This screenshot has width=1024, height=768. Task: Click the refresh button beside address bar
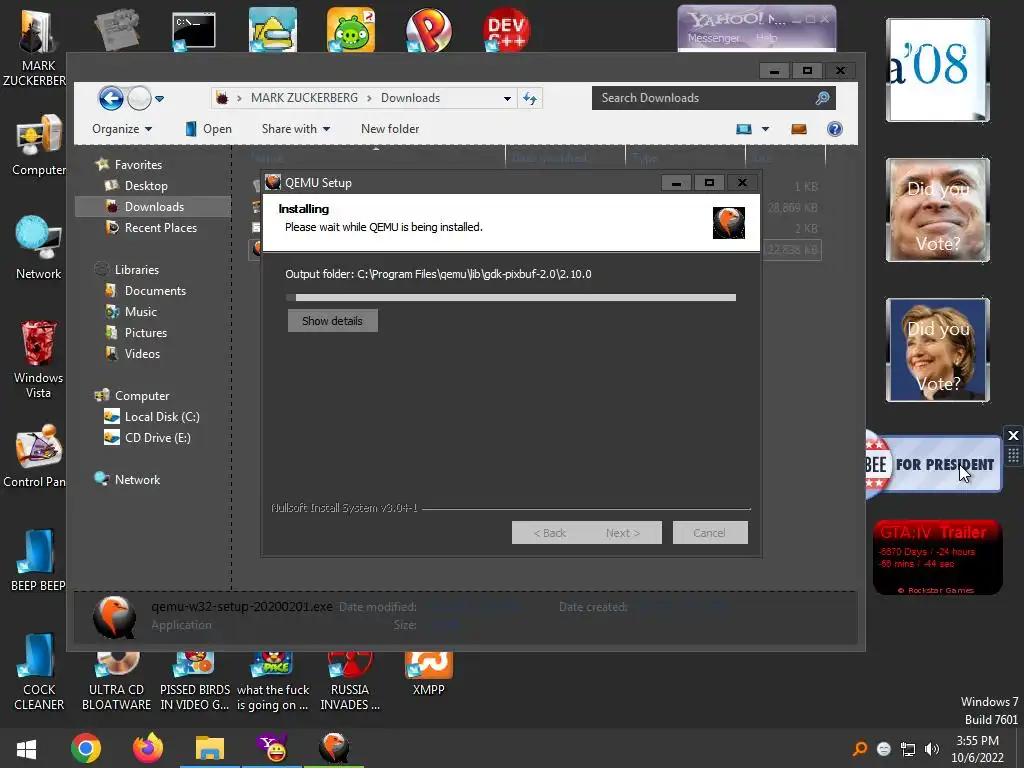(530, 99)
